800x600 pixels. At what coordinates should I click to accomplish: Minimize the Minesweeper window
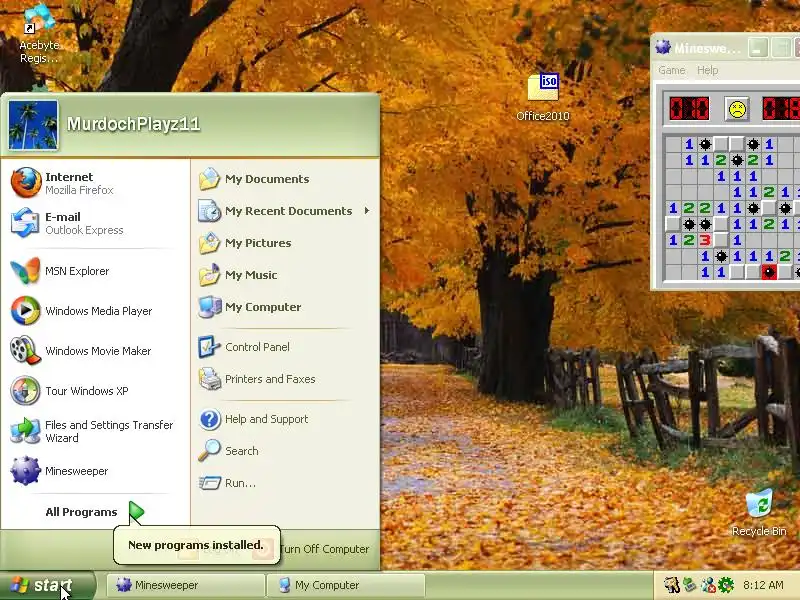pos(758,48)
